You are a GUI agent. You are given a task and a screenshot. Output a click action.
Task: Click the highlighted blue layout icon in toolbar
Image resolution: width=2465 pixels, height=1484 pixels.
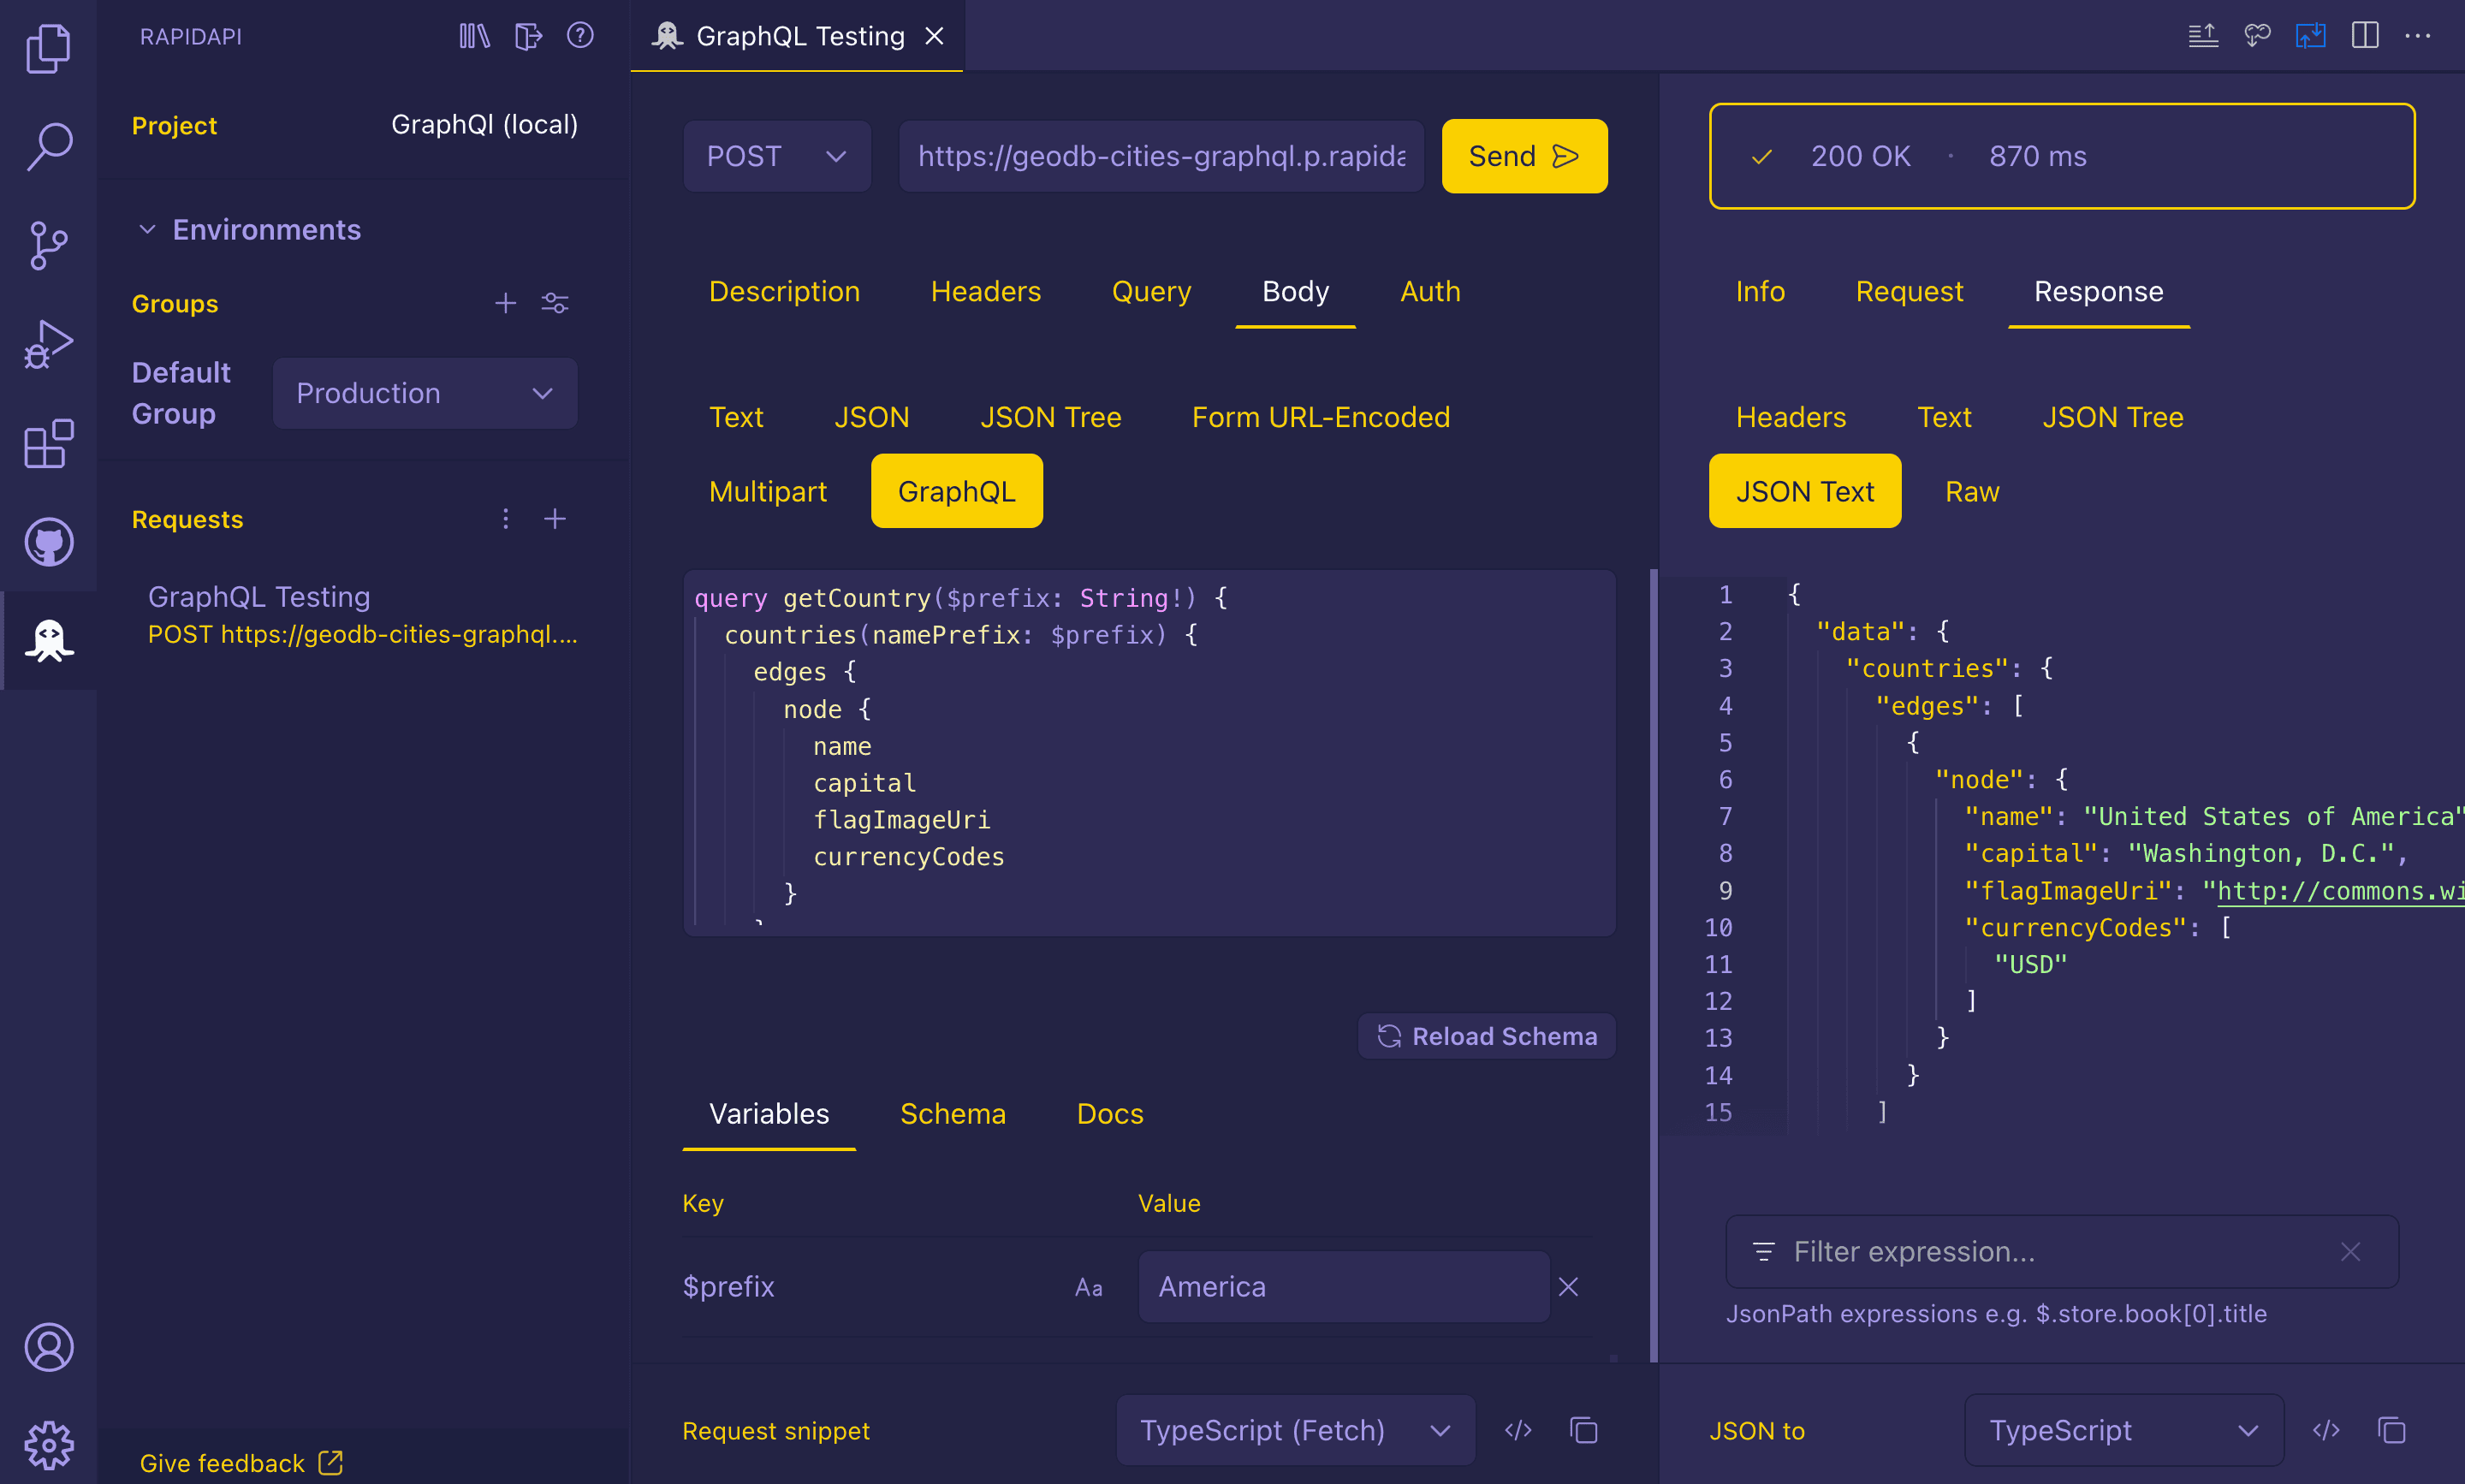coord(2311,36)
